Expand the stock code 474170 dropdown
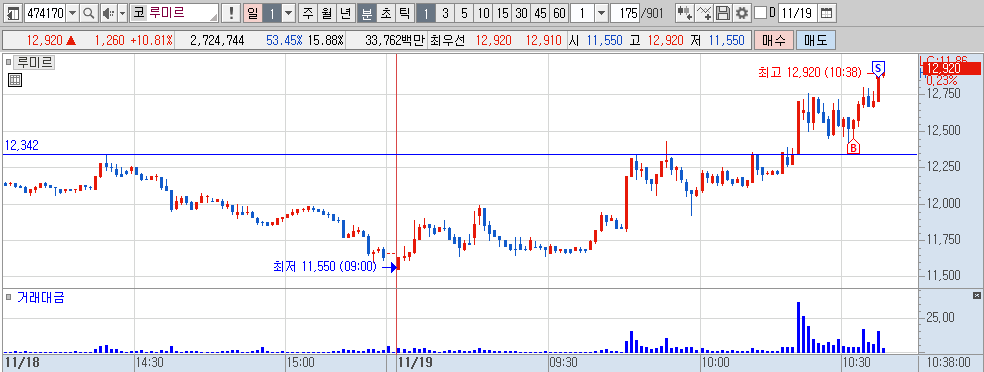The image size is (984, 372). pos(72,13)
